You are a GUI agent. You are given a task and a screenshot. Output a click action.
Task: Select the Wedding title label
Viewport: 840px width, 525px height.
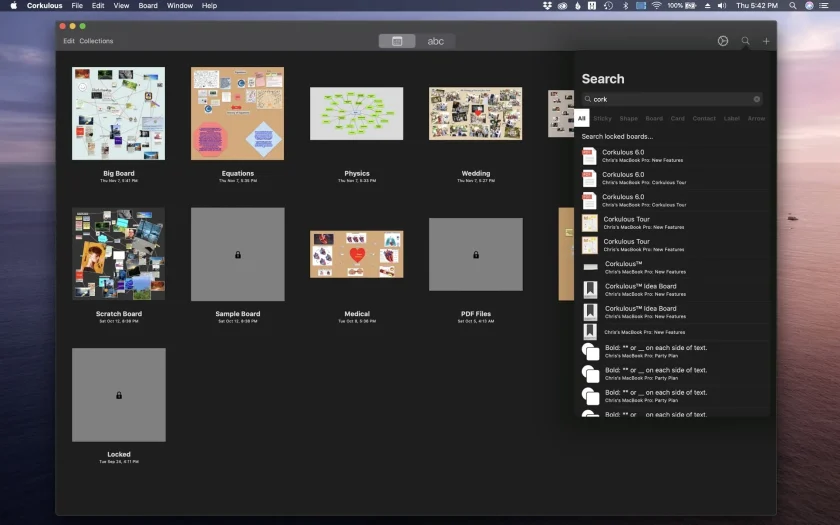pyautogui.click(x=476, y=174)
